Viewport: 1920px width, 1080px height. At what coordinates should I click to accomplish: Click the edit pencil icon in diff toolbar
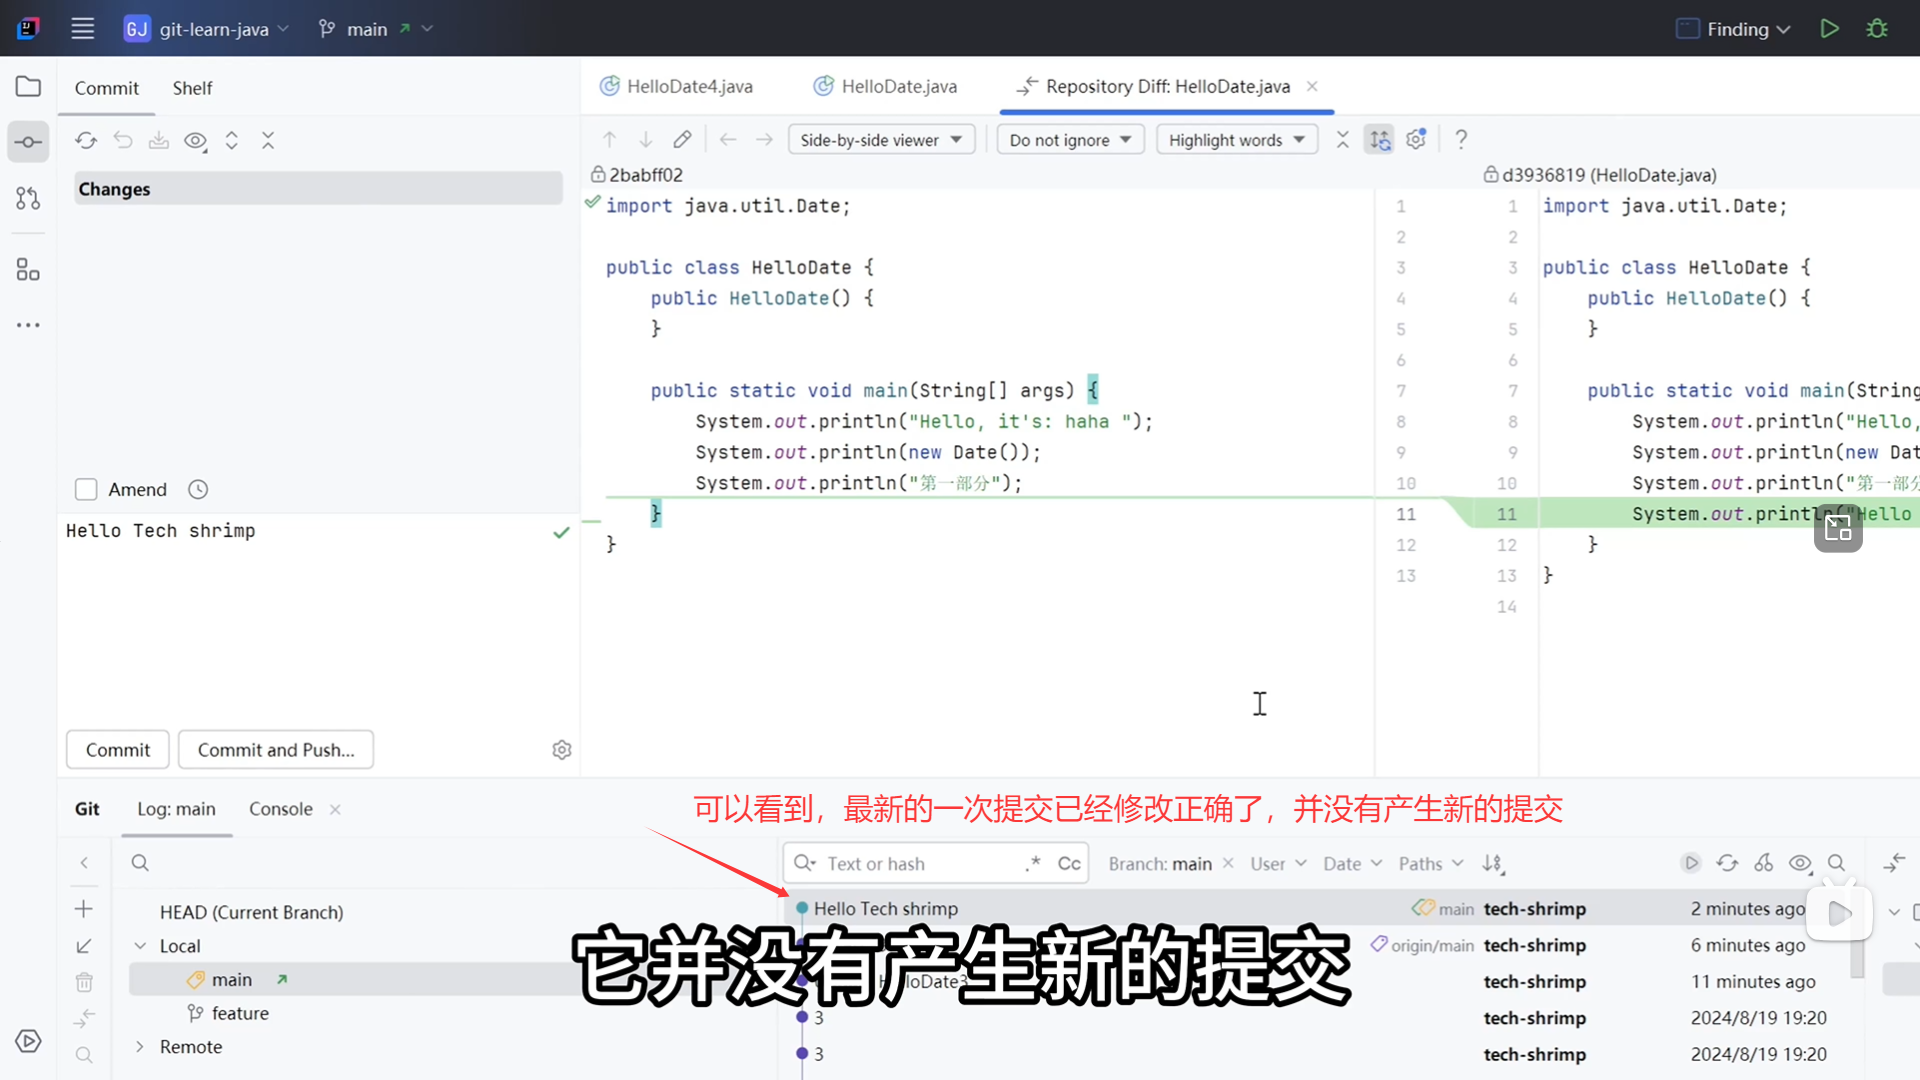(x=682, y=140)
